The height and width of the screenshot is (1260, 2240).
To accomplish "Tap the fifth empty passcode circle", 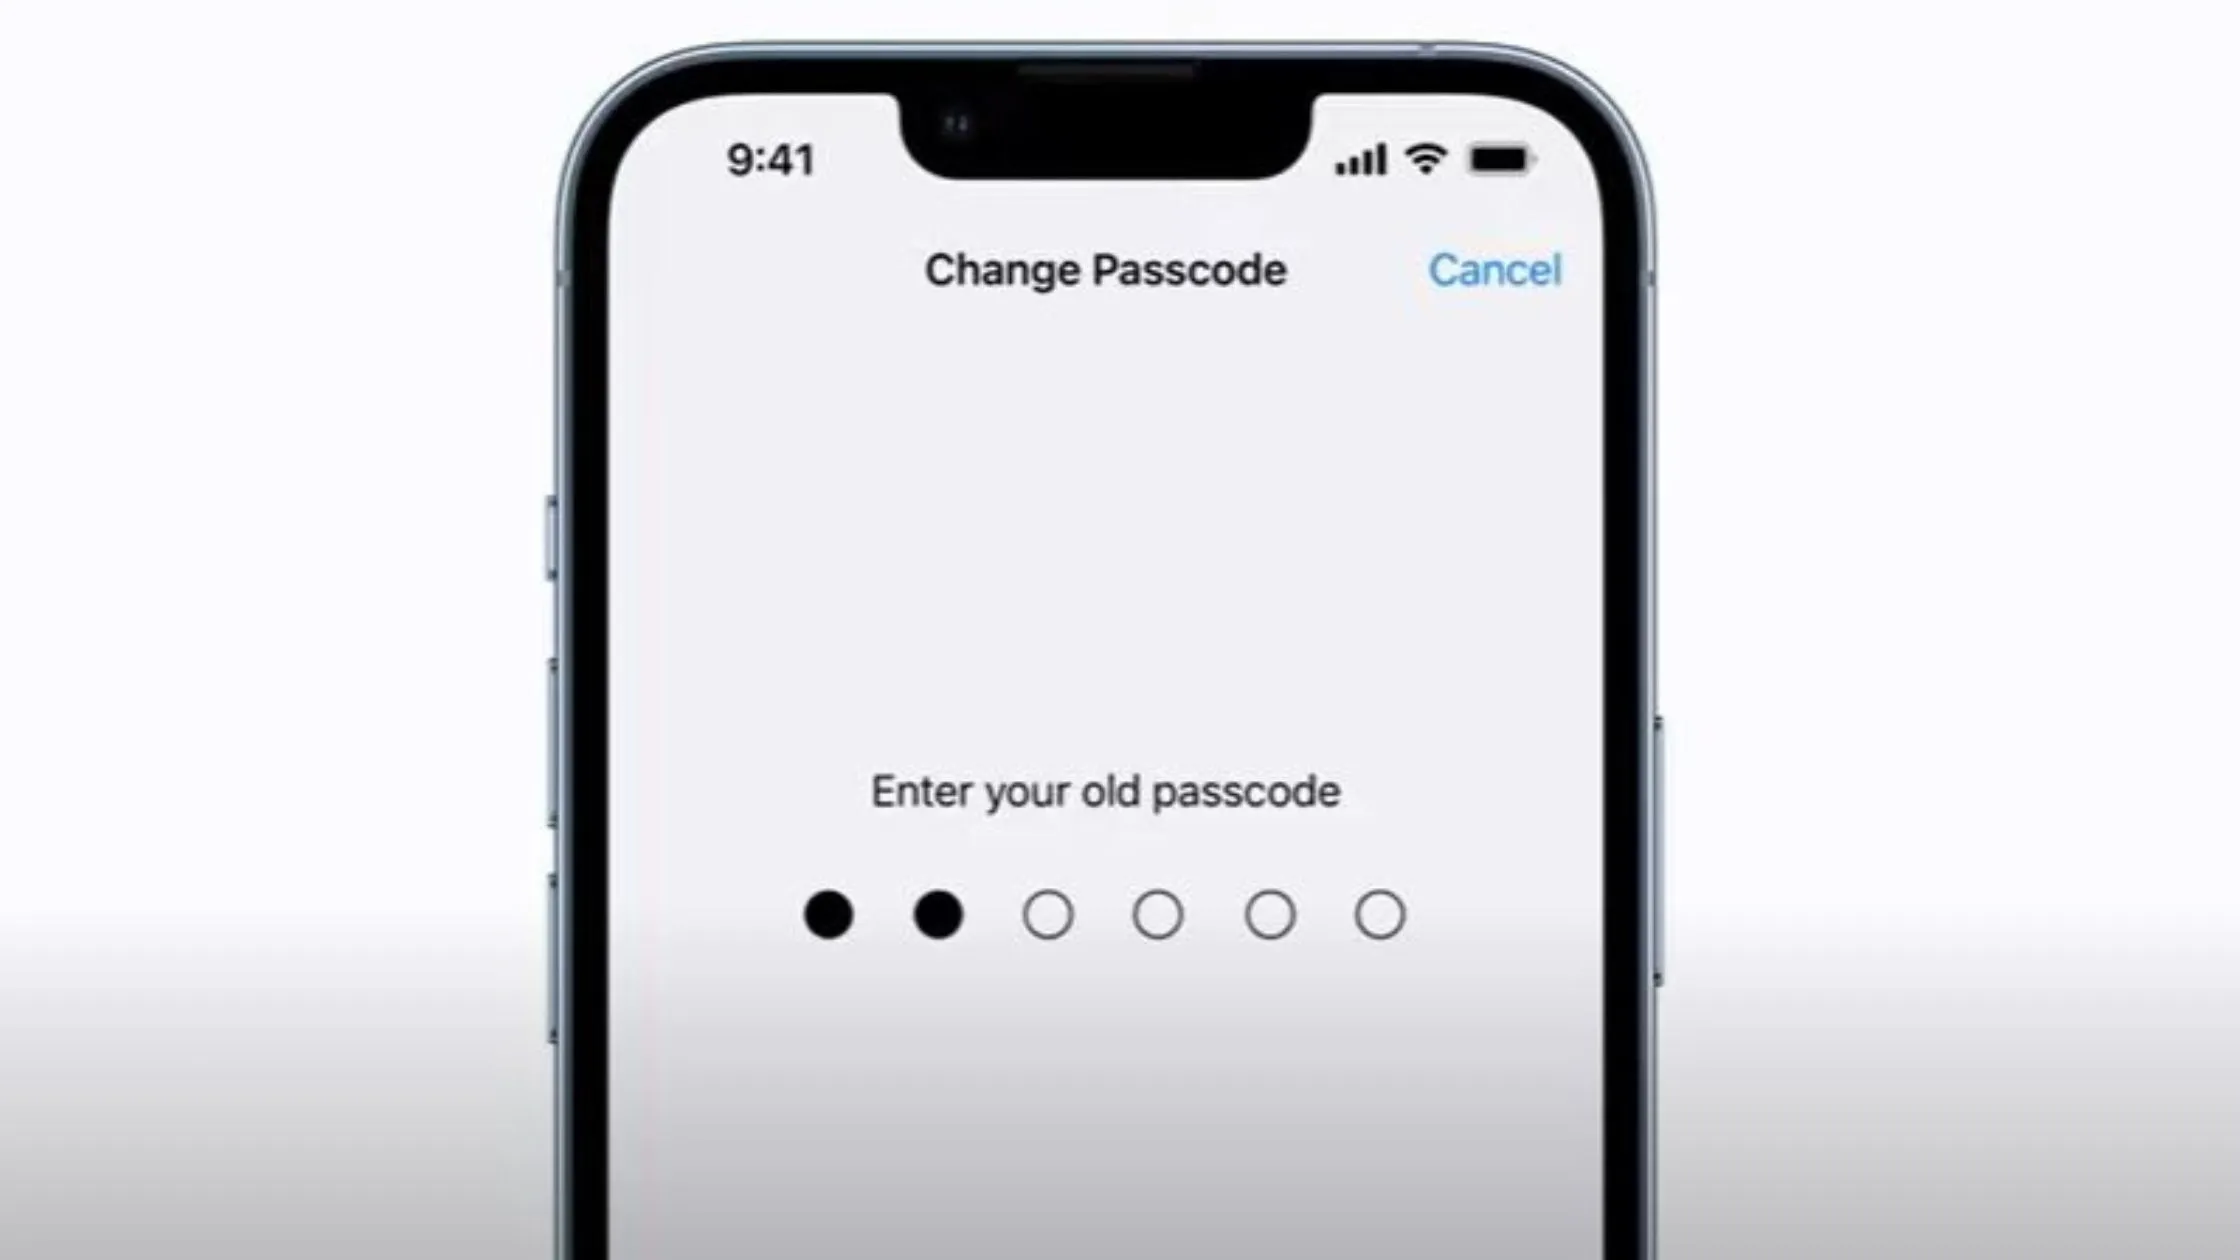I will (1269, 914).
